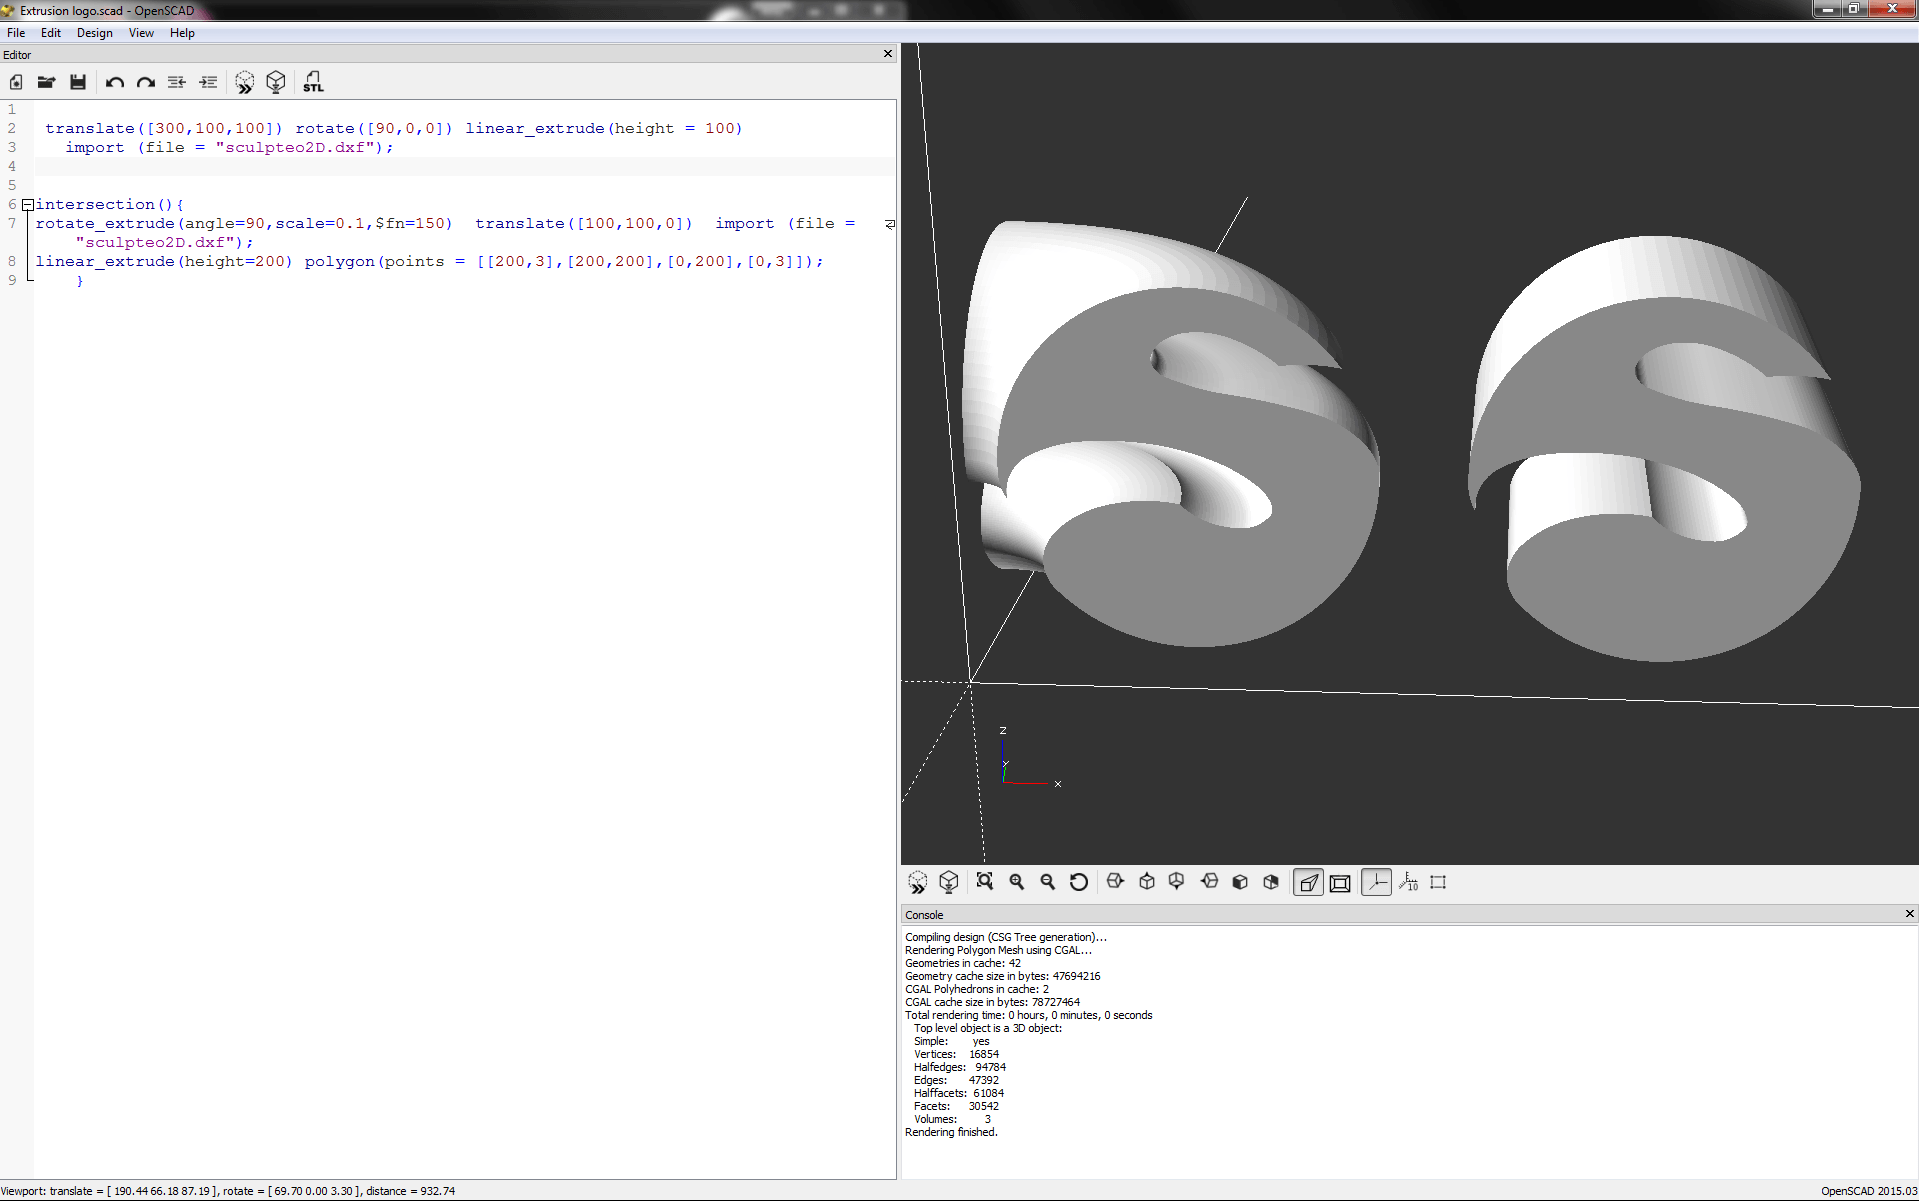Open the File menu
The width and height of the screenshot is (1919, 1201).
(x=16, y=33)
